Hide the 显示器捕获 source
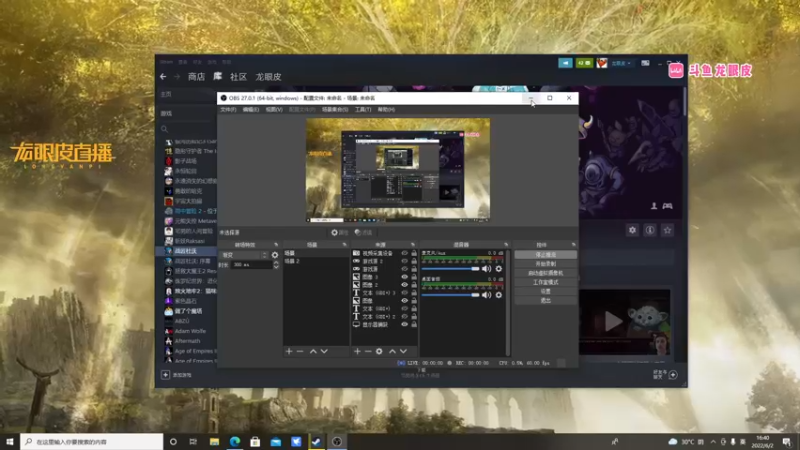Image resolution: width=800 pixels, height=450 pixels. (x=405, y=324)
